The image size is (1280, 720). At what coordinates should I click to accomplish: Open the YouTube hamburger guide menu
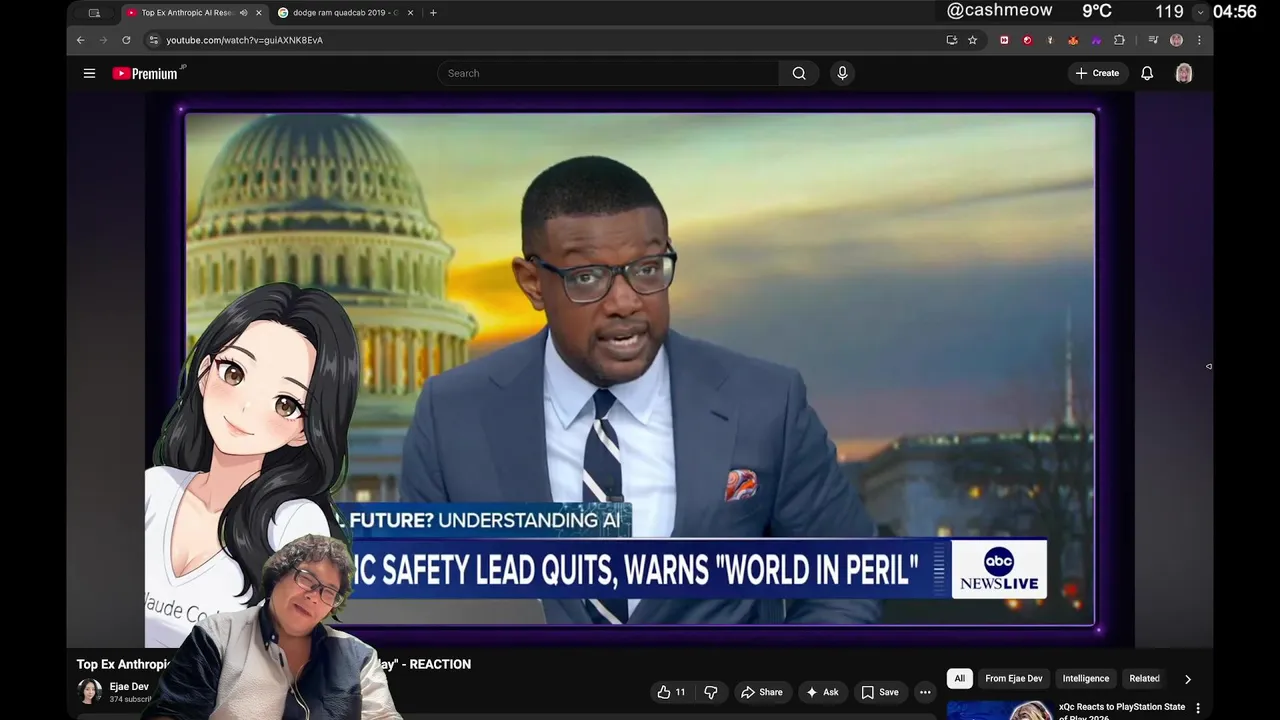pyautogui.click(x=89, y=73)
